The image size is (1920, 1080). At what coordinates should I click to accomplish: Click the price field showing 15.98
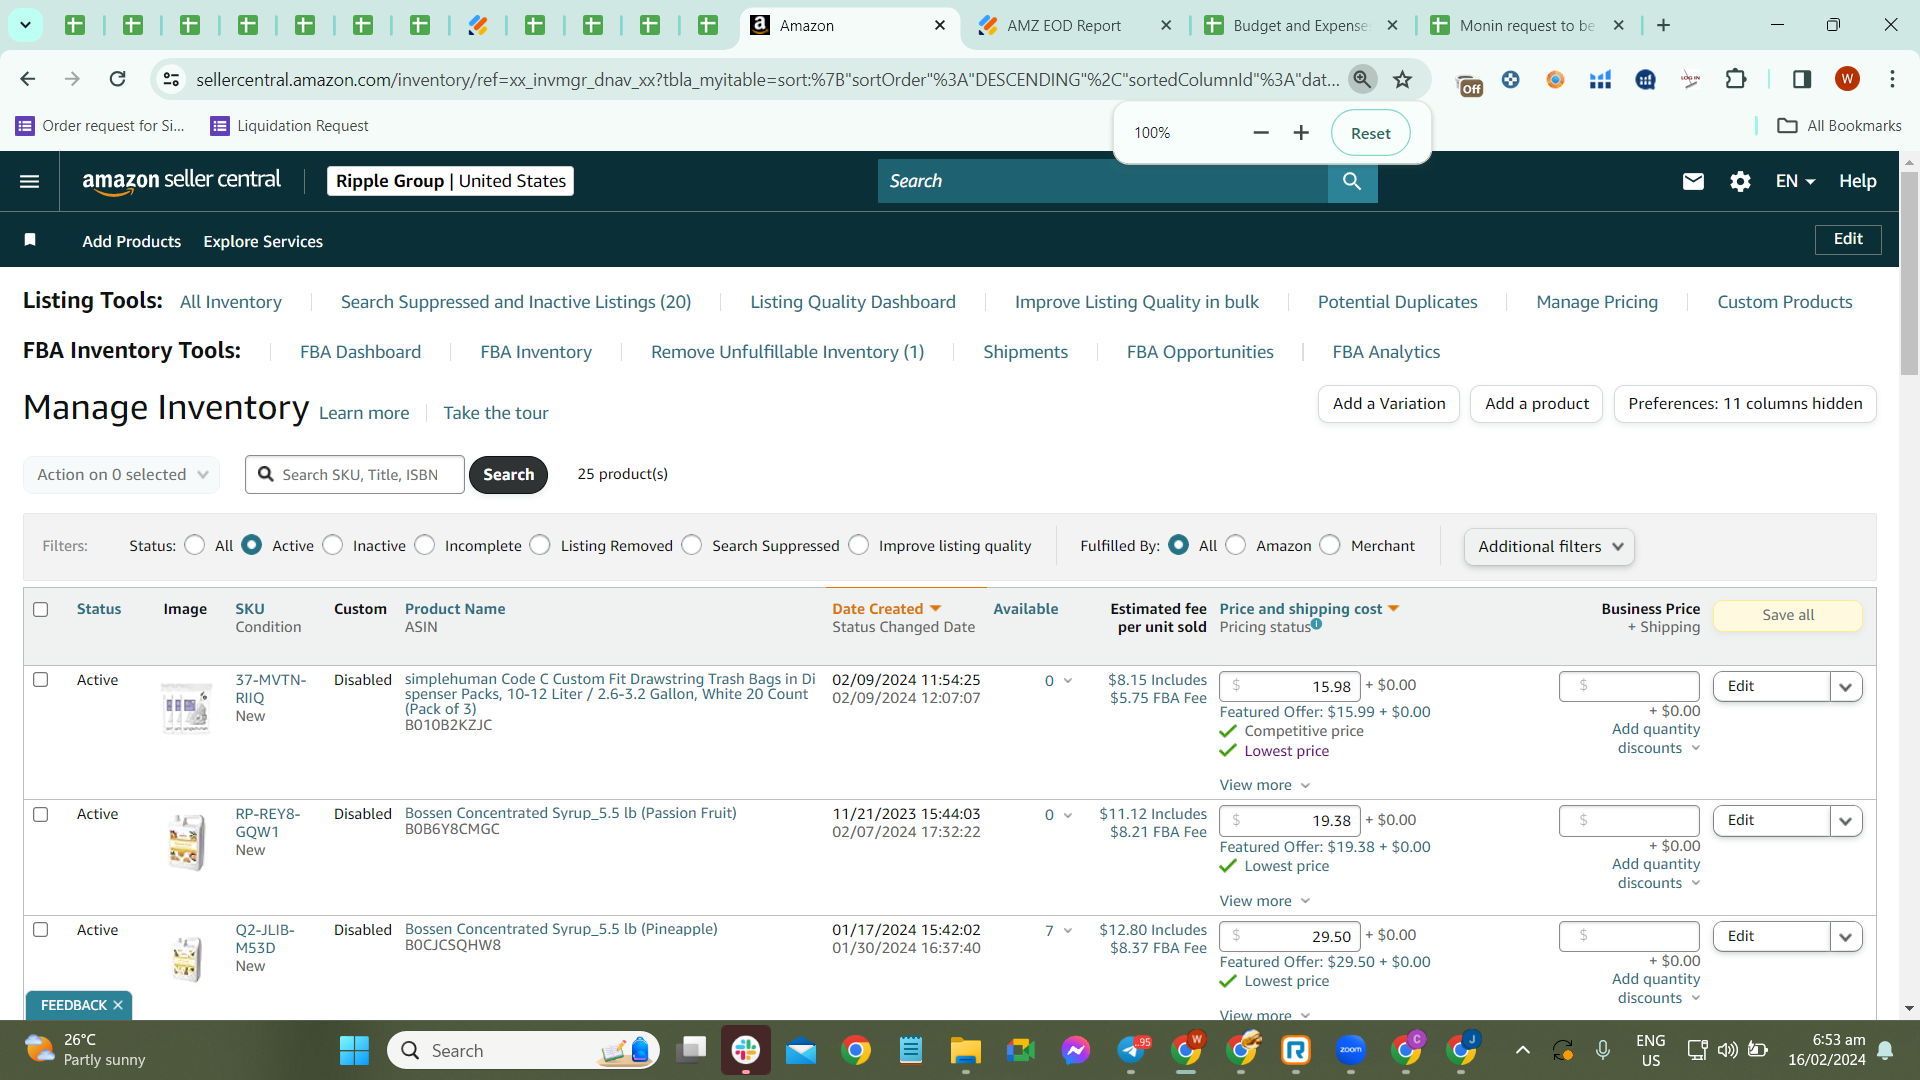[x=1290, y=686]
